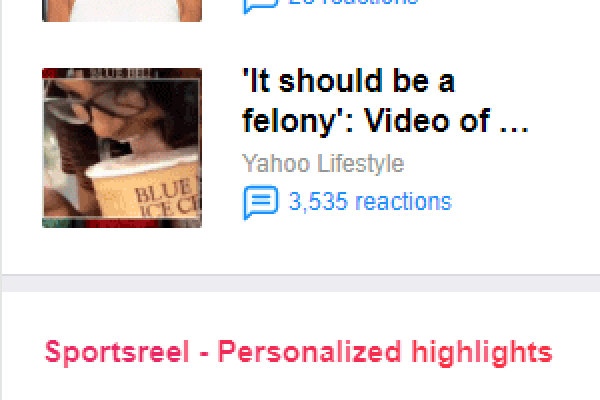
Task: Click the speech bubble icon beside 3,535 reactions
Action: [261, 202]
